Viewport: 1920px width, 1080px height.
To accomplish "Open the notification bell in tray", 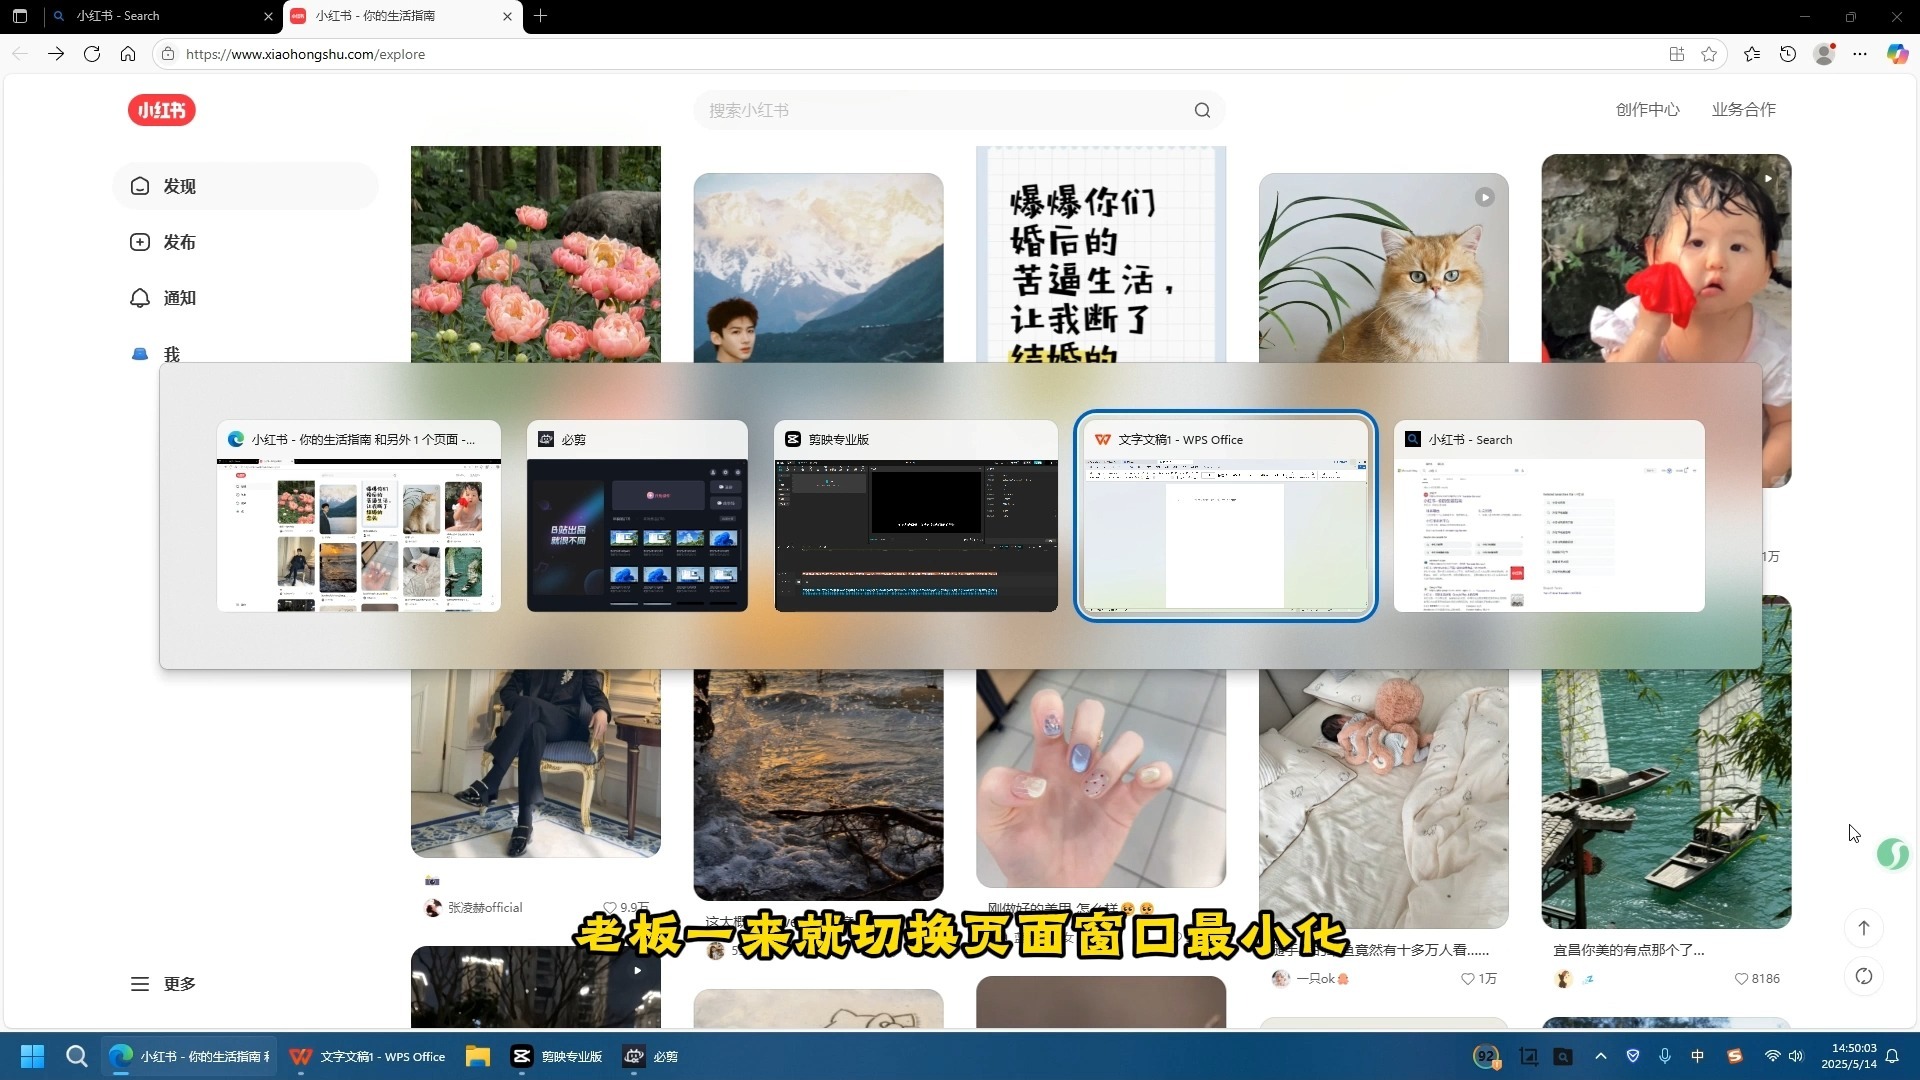I will [1892, 1056].
